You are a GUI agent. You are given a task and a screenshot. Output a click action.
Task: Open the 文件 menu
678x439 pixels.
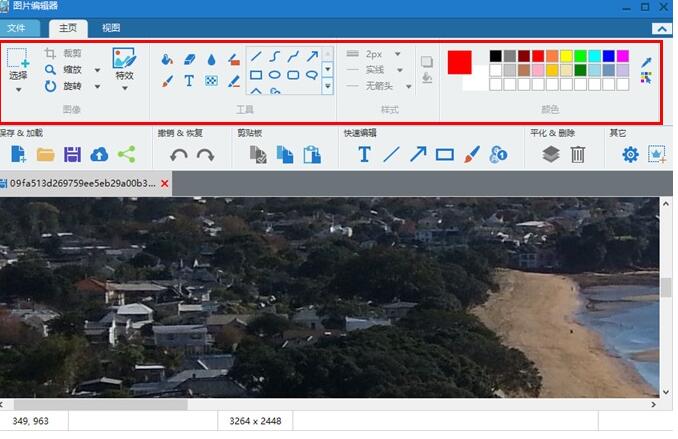[17, 28]
